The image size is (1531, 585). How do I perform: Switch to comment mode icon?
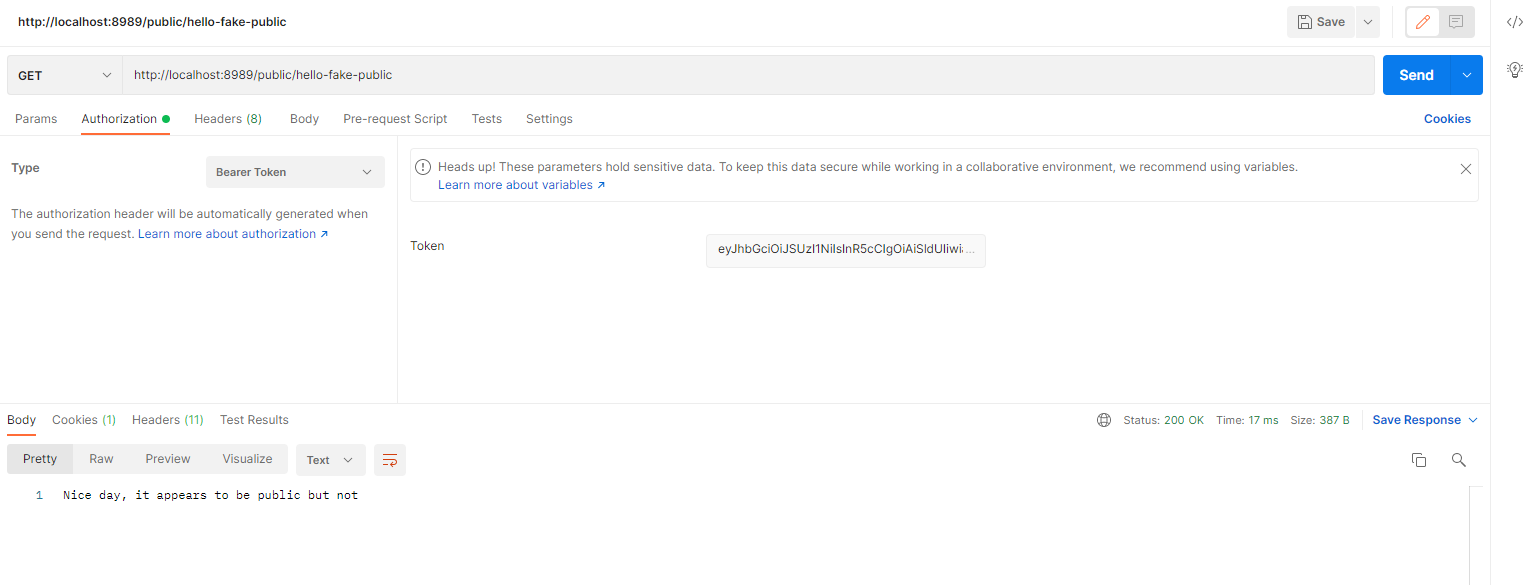click(x=1456, y=22)
